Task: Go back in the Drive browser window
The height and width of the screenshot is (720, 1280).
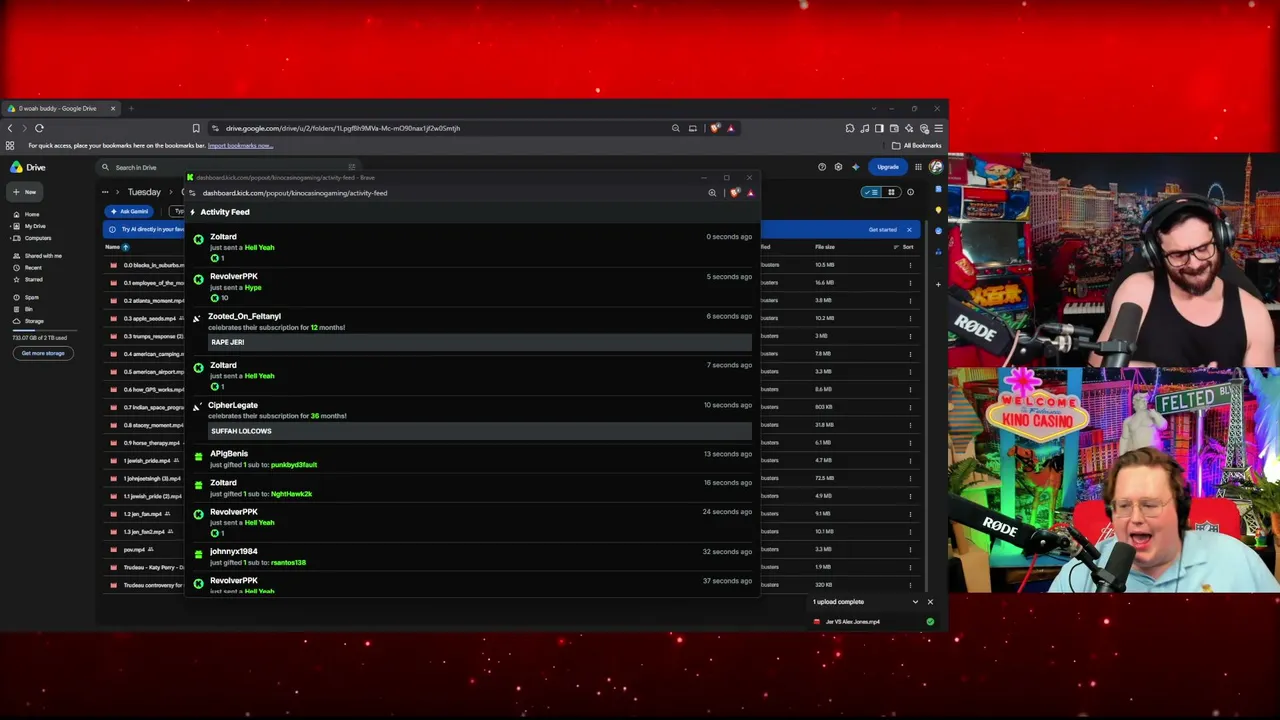Action: pyautogui.click(x=10, y=128)
